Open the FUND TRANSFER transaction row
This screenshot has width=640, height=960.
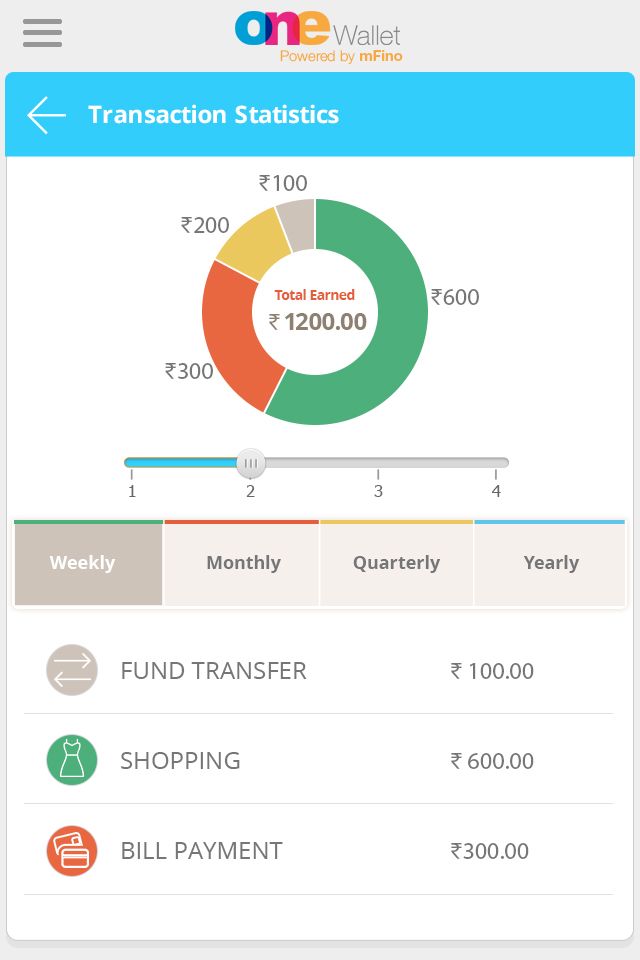coord(318,670)
